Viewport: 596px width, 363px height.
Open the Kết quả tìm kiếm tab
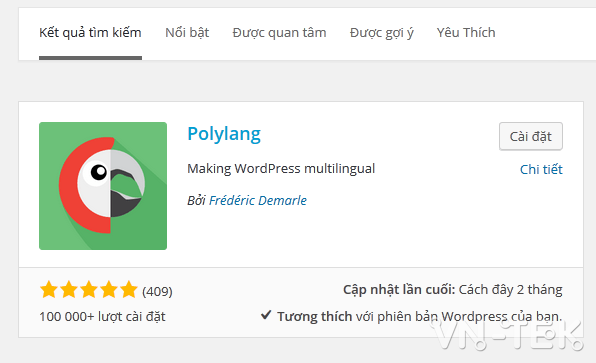[x=90, y=33]
